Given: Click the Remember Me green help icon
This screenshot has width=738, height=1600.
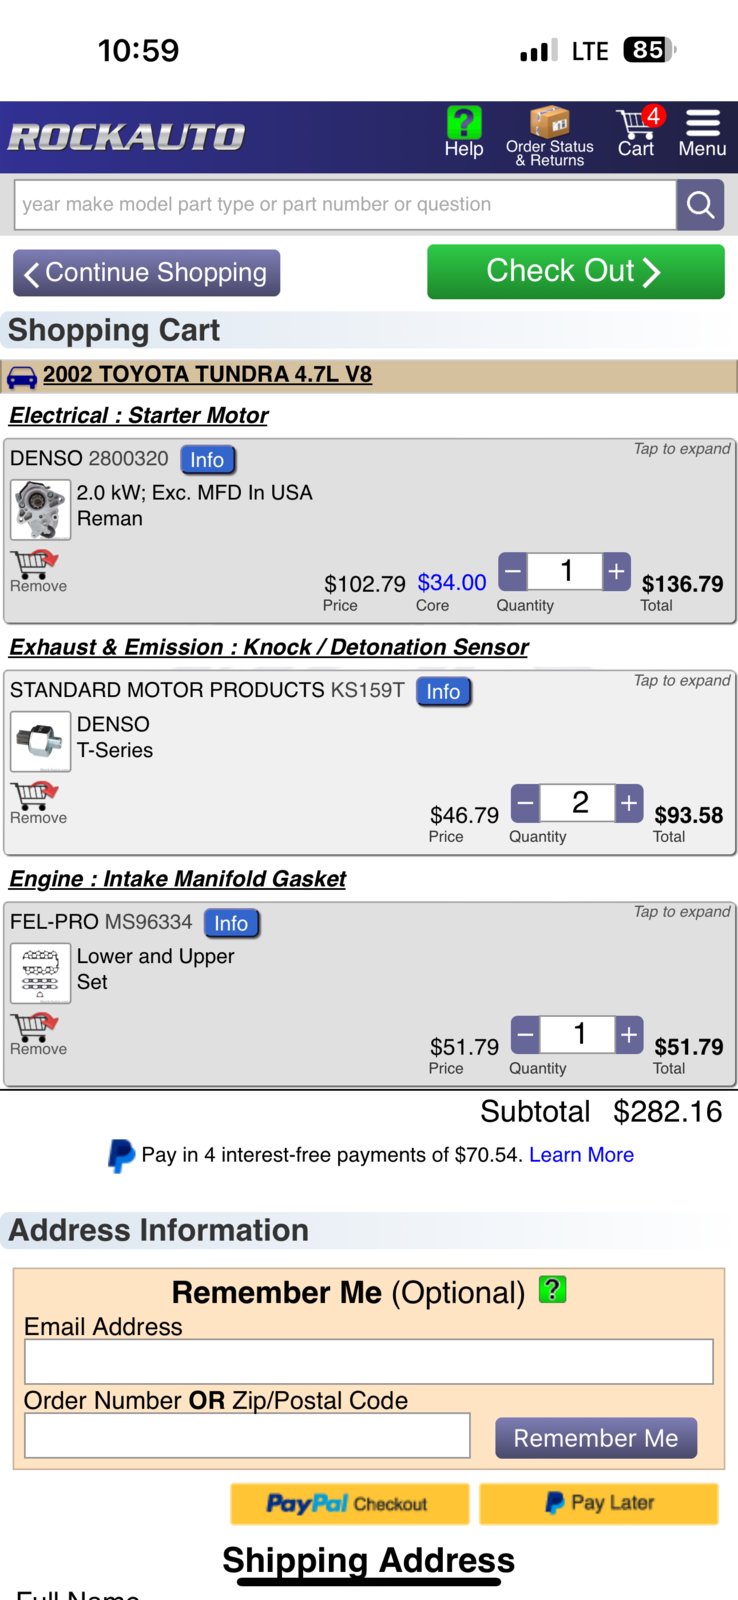Looking at the screenshot, I should [x=552, y=1289].
